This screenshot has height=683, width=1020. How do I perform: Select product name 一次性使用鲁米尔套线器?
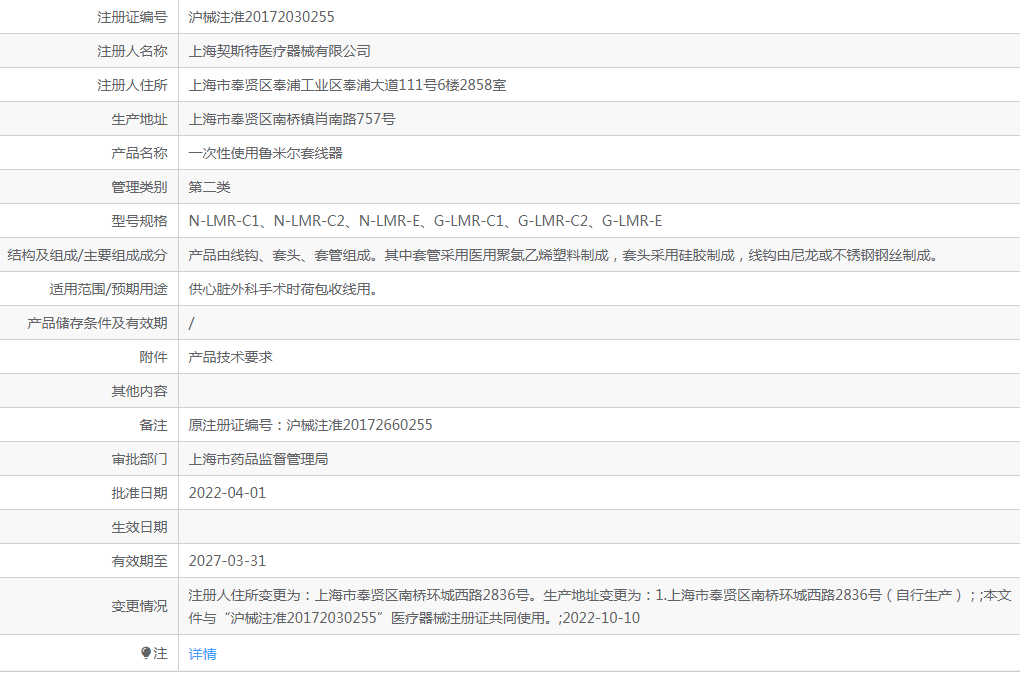coord(265,153)
